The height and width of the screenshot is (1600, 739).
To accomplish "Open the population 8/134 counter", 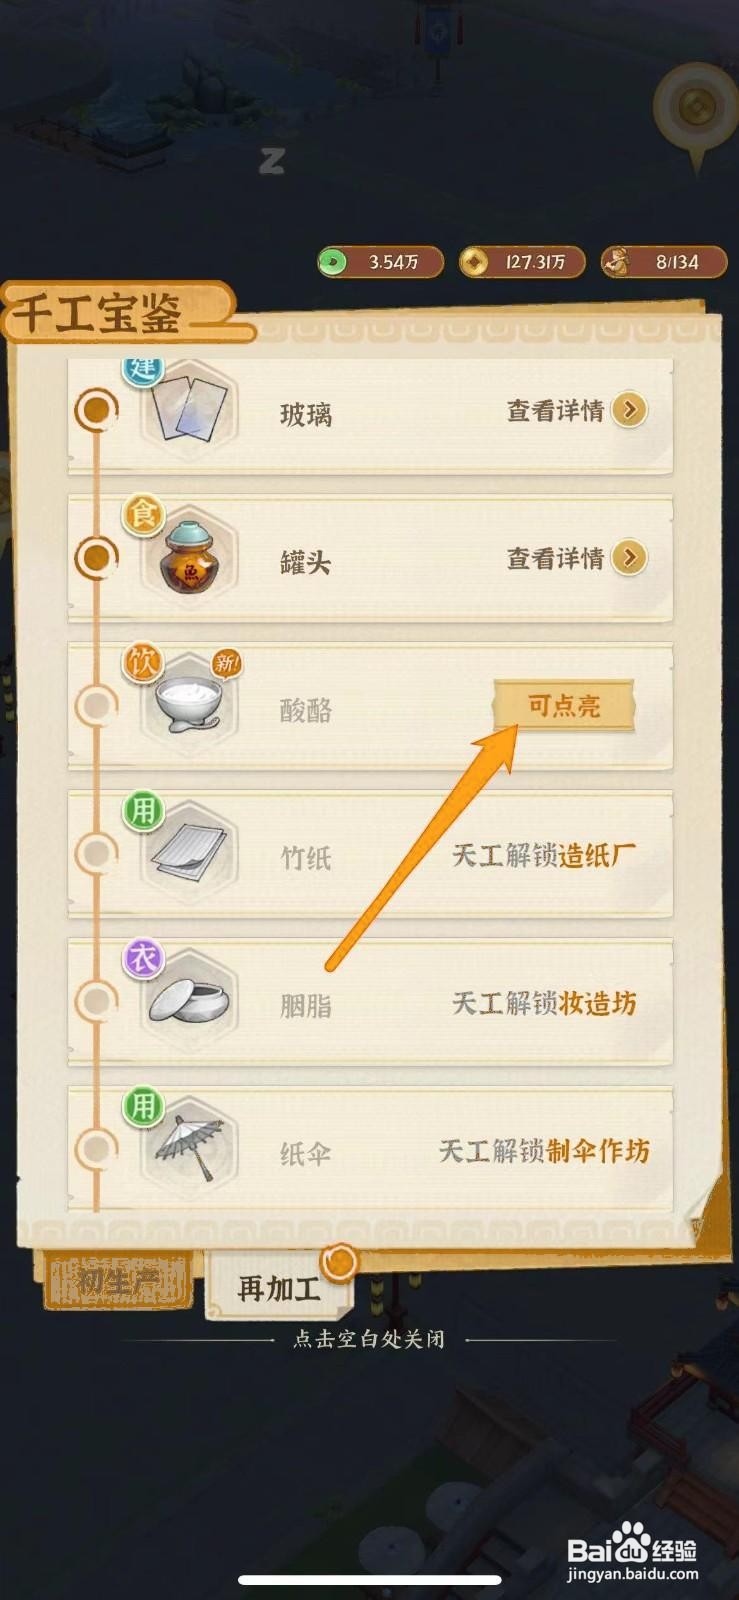I will click(x=663, y=262).
